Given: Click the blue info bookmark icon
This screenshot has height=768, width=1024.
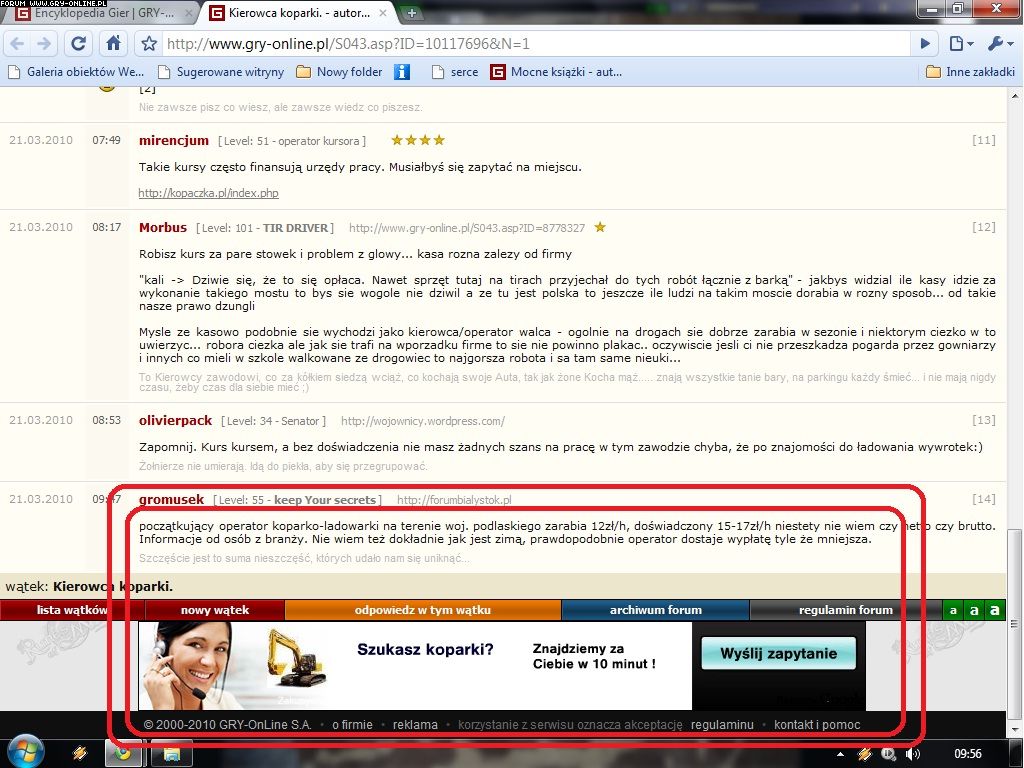Looking at the screenshot, I should tap(402, 72).
